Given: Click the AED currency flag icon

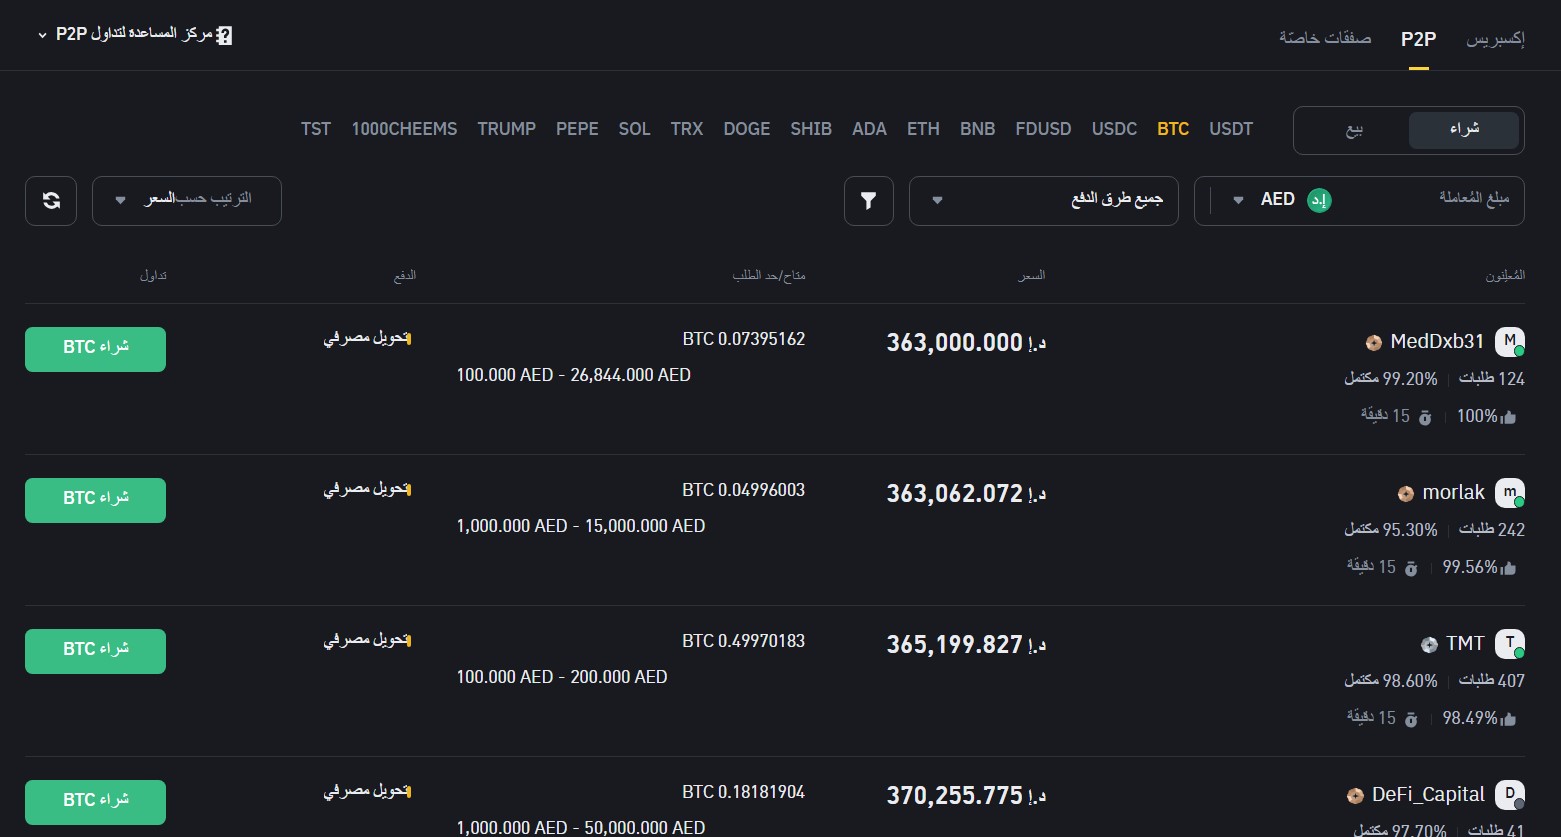Looking at the screenshot, I should [x=1319, y=200].
